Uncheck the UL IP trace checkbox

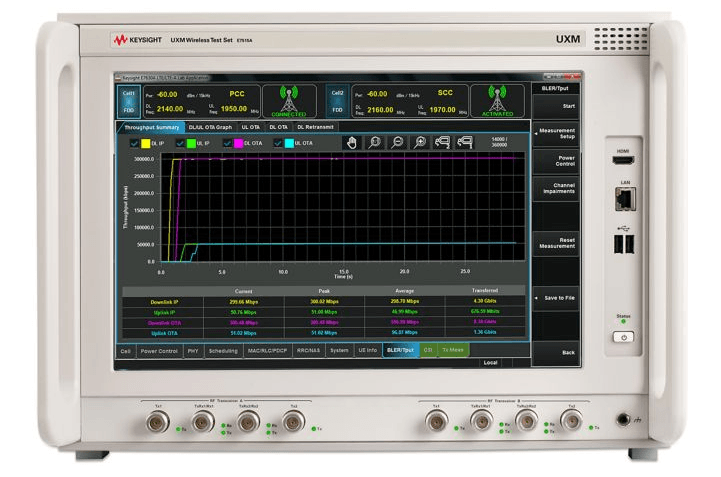180,144
